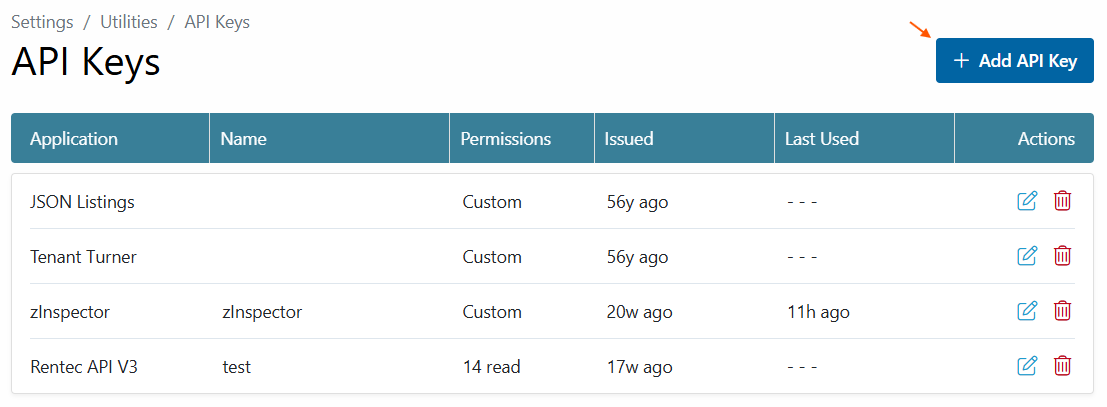Sort by the Application column header
This screenshot has height=407, width=1107.
[x=74, y=138]
